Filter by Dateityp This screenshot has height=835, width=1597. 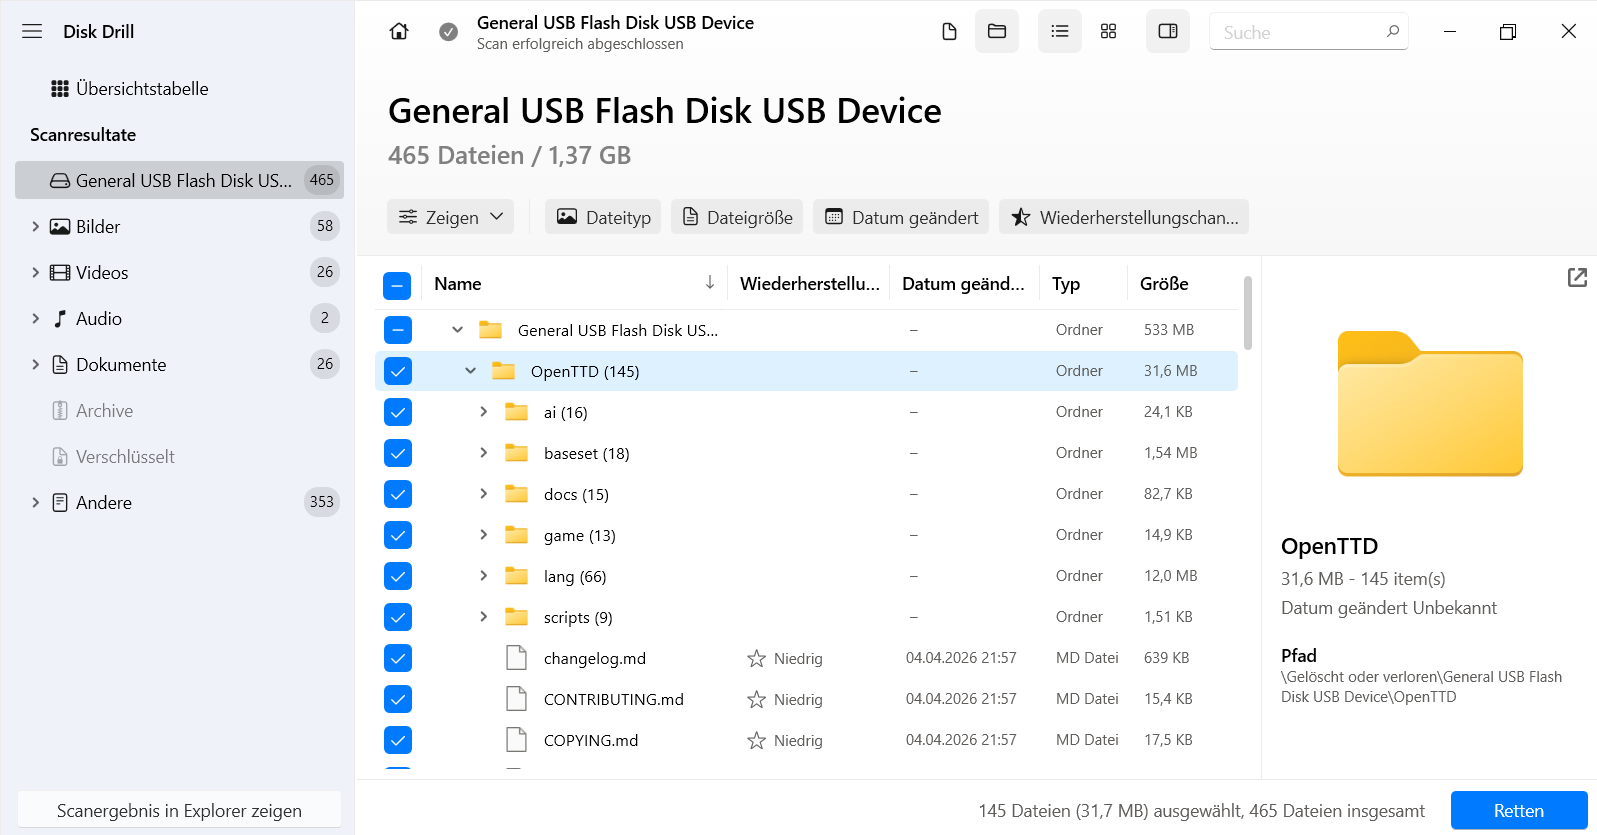(603, 217)
